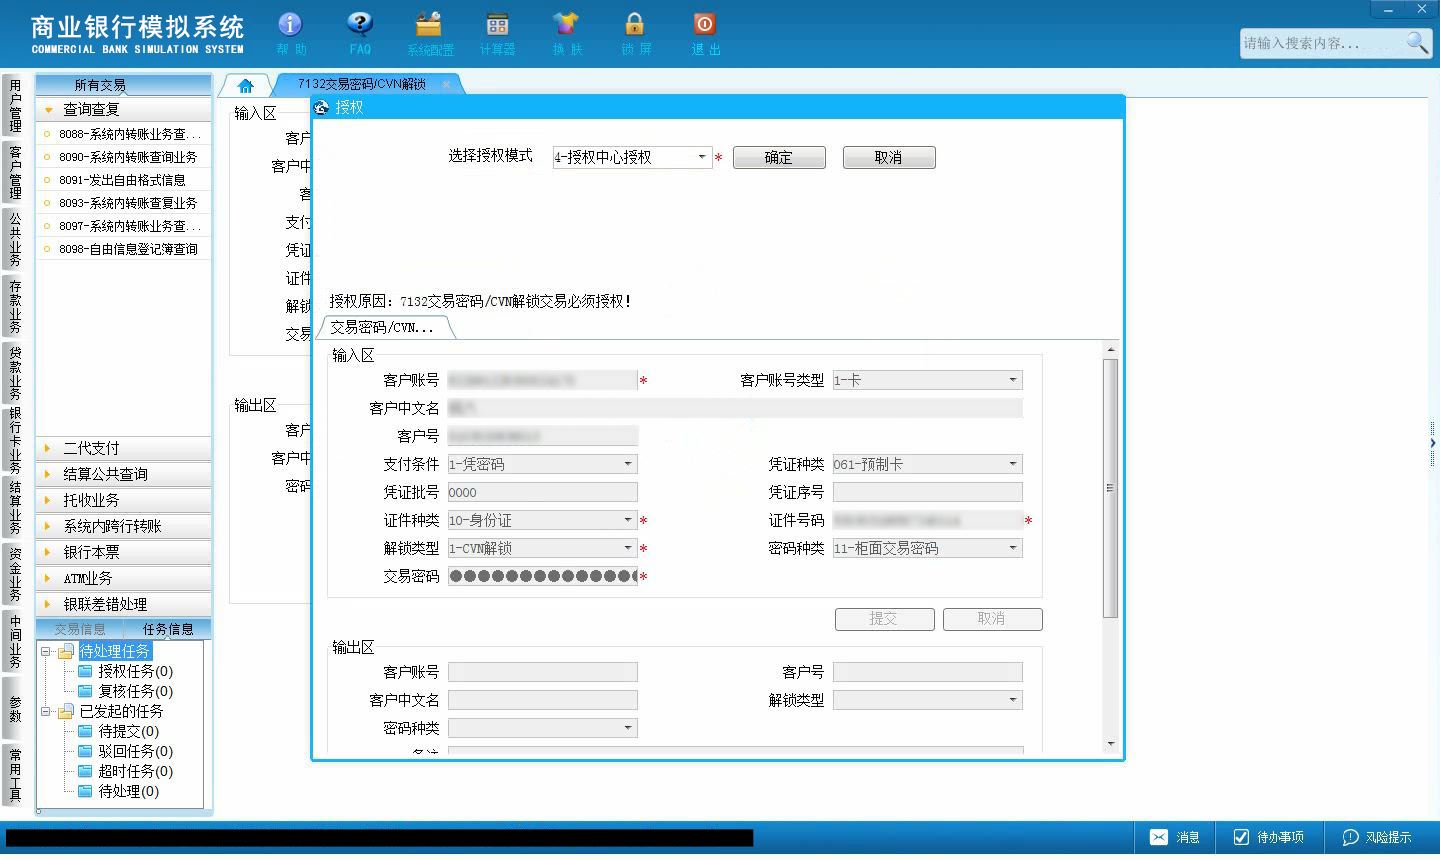The image size is (1440, 860).
Task: Expand 系统内跨行转账 menu group
Action: [x=124, y=526]
